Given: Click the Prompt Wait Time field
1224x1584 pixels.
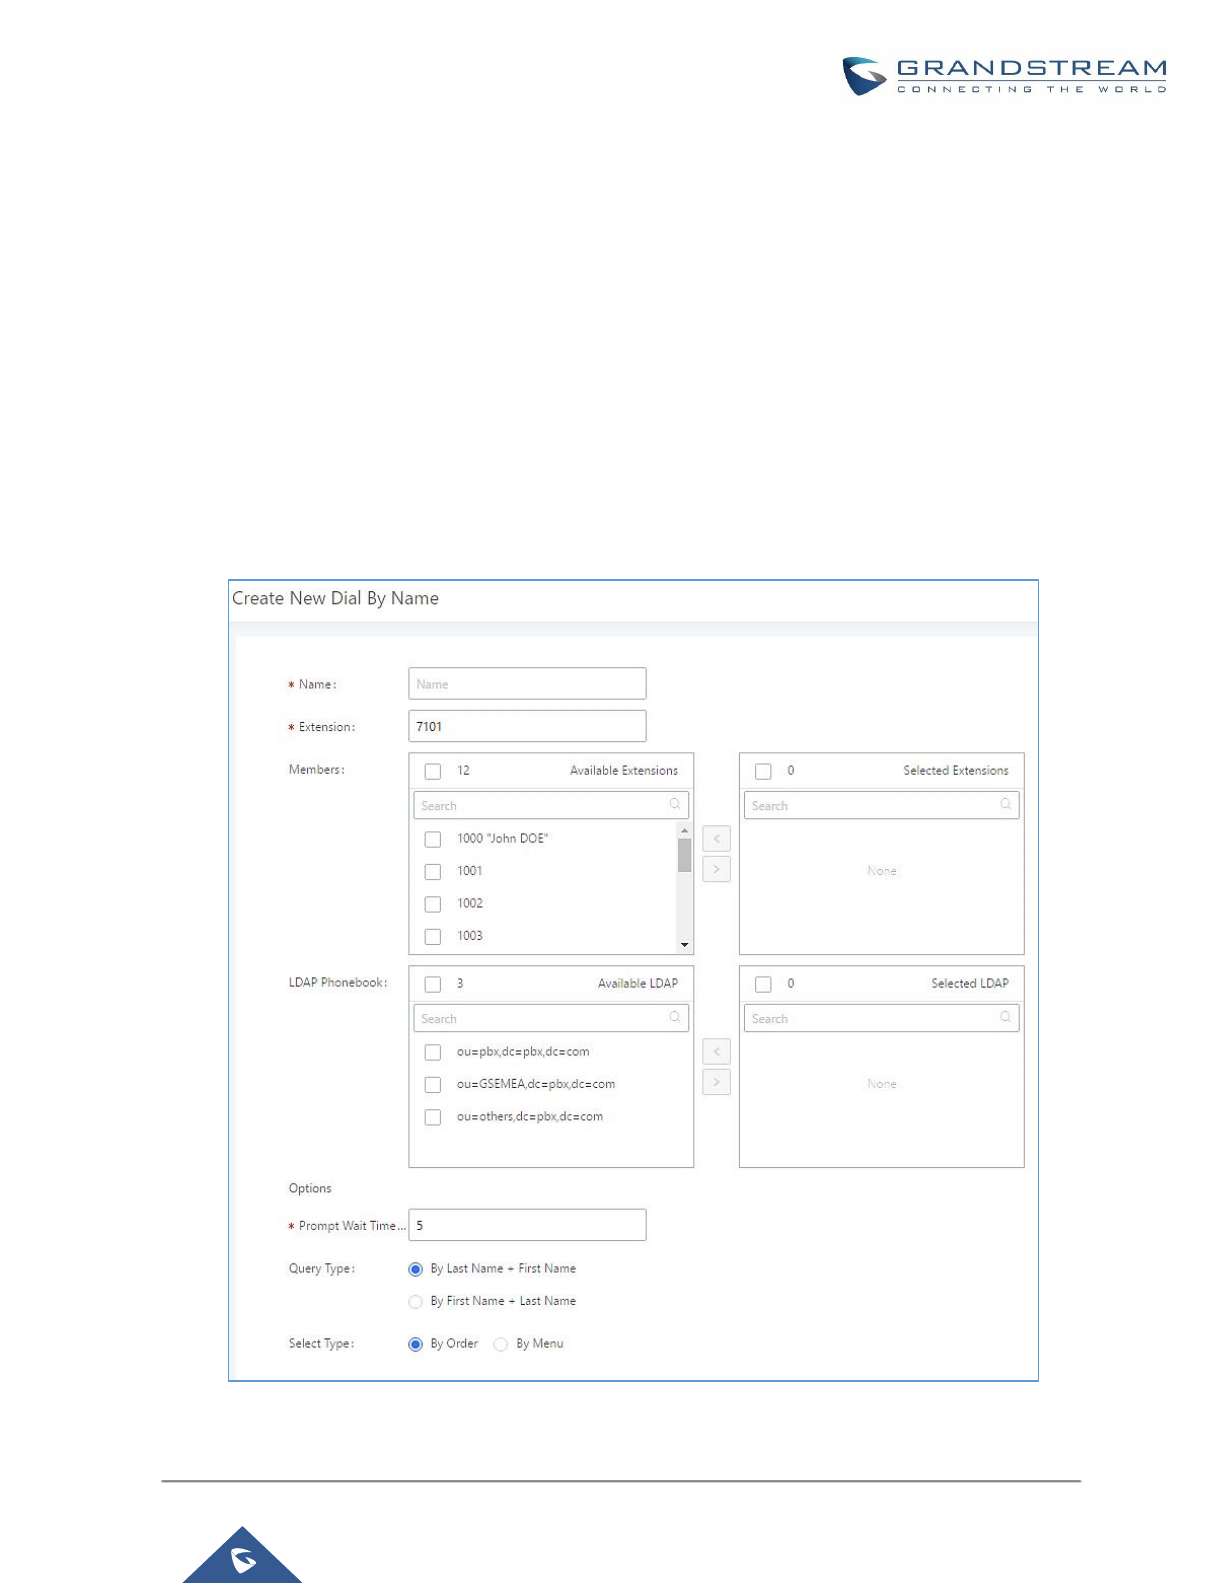Looking at the screenshot, I should (527, 1225).
